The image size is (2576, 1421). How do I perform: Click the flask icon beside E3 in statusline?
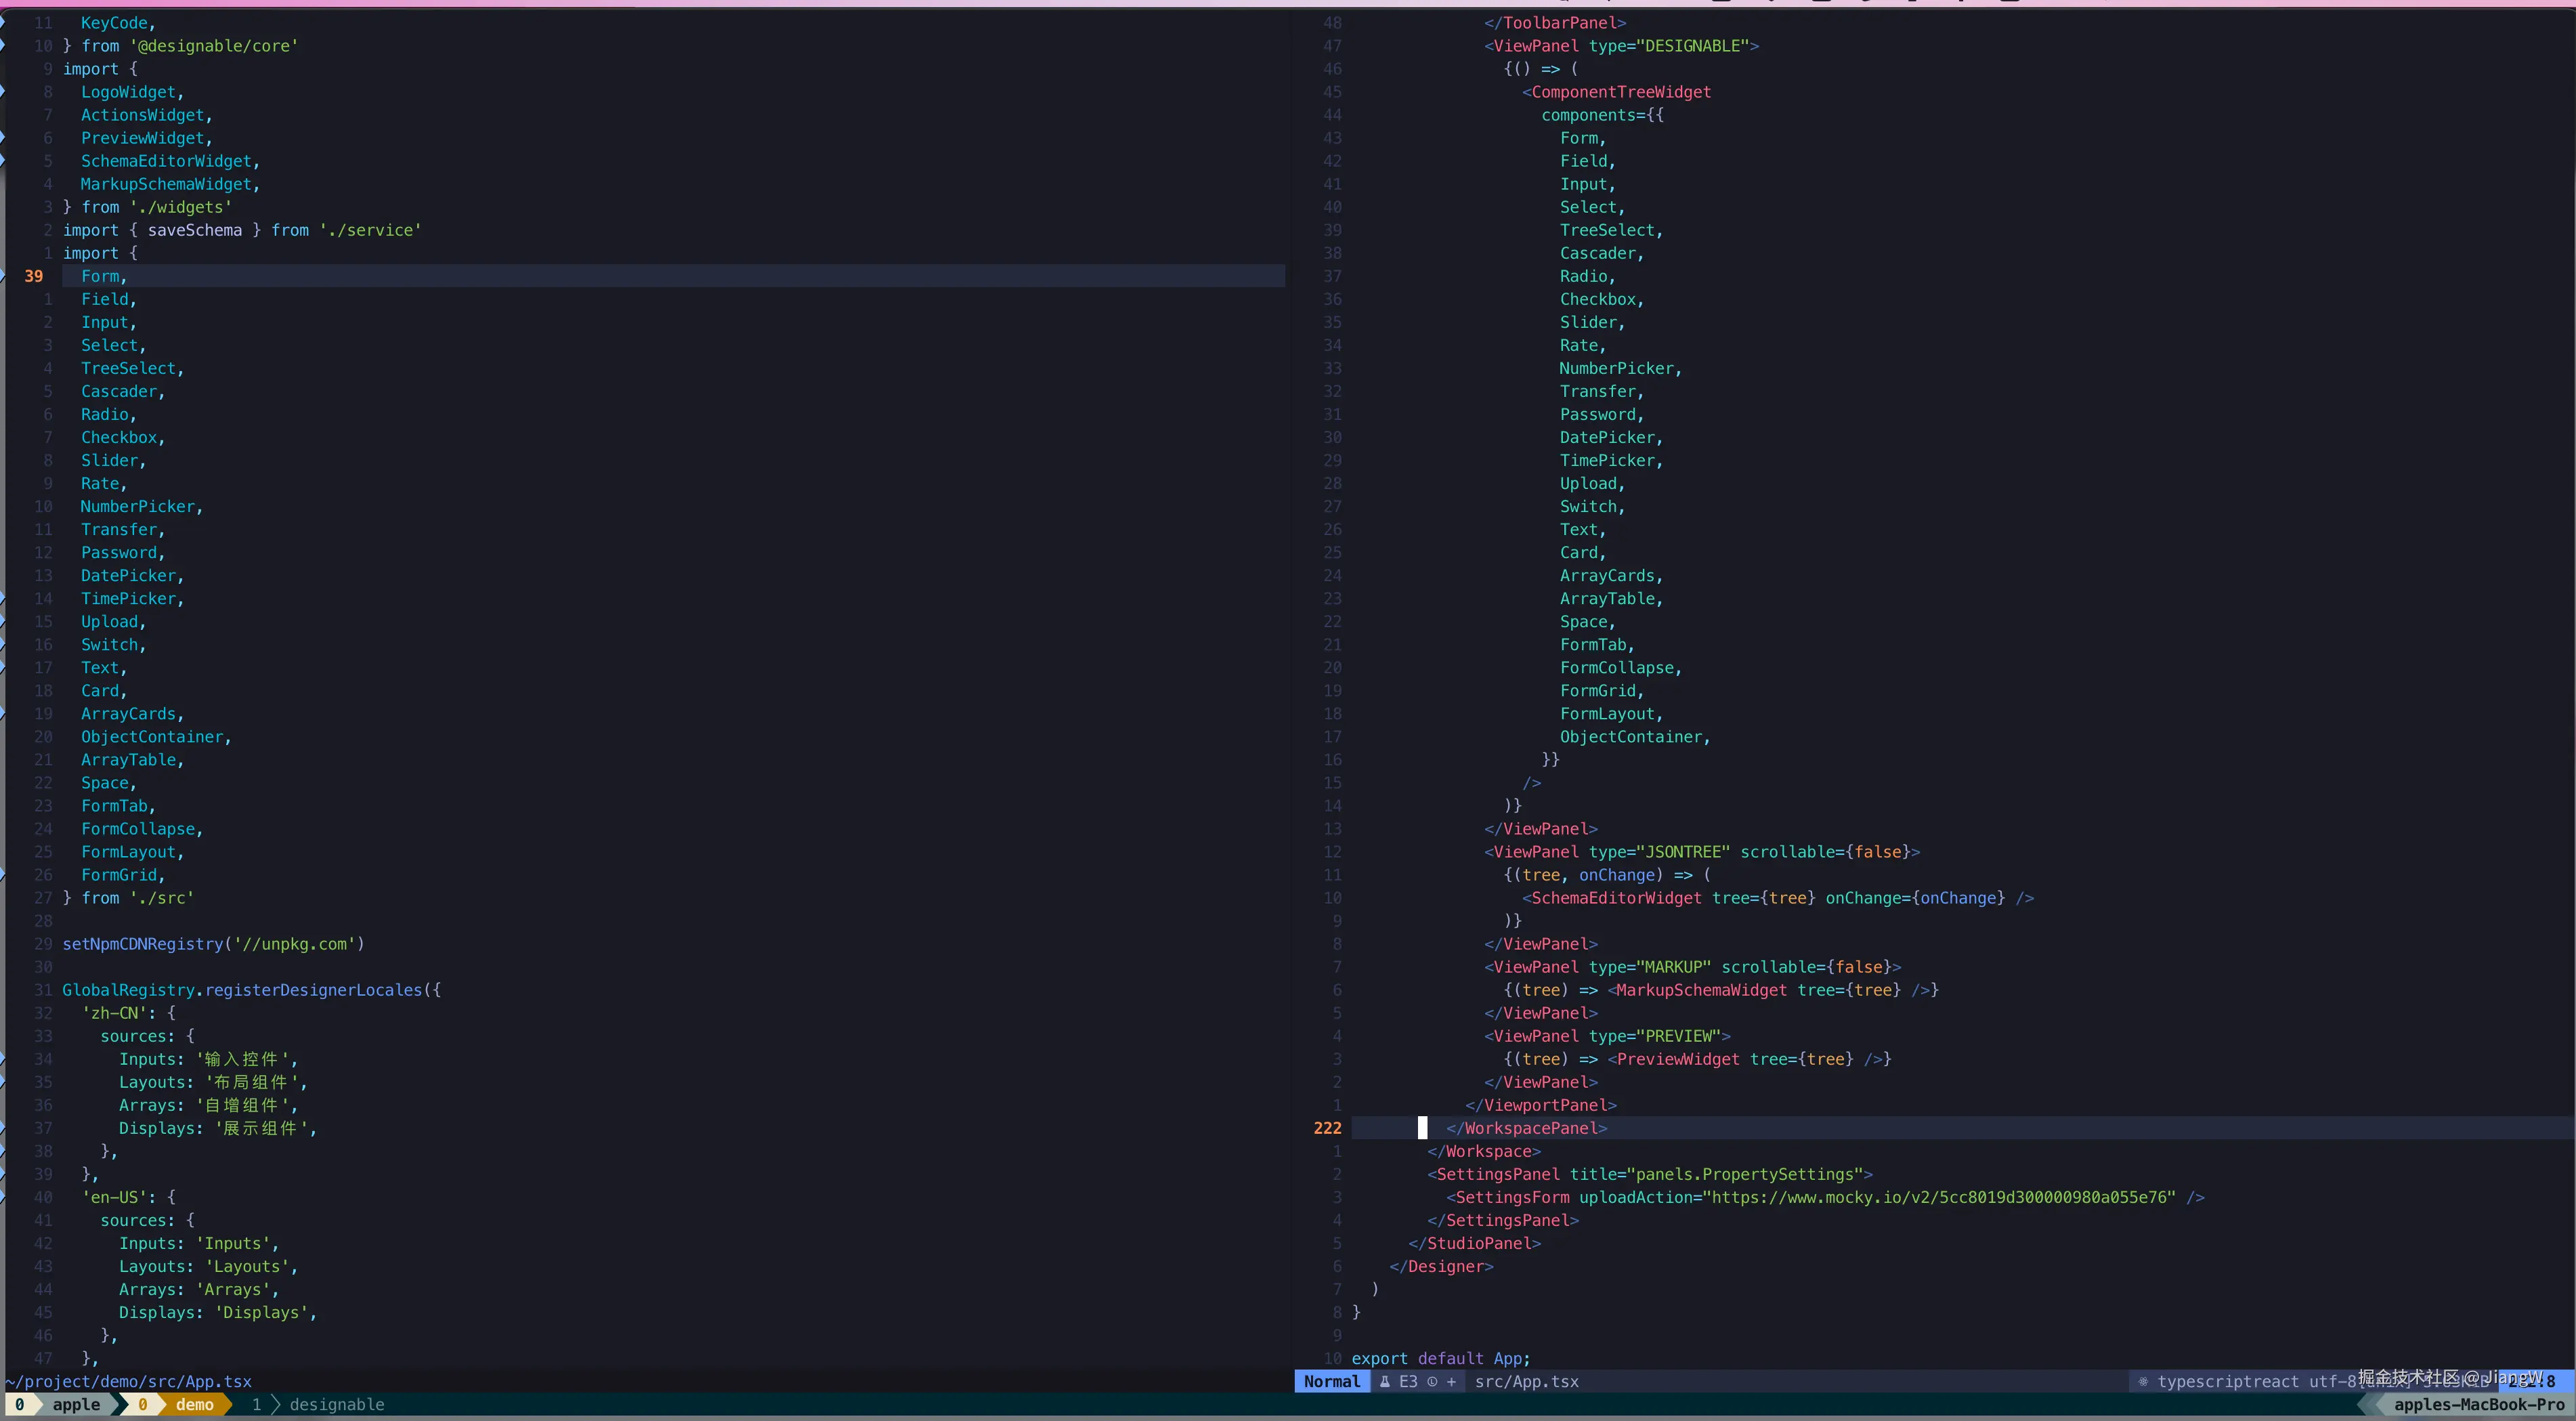tap(1385, 1381)
